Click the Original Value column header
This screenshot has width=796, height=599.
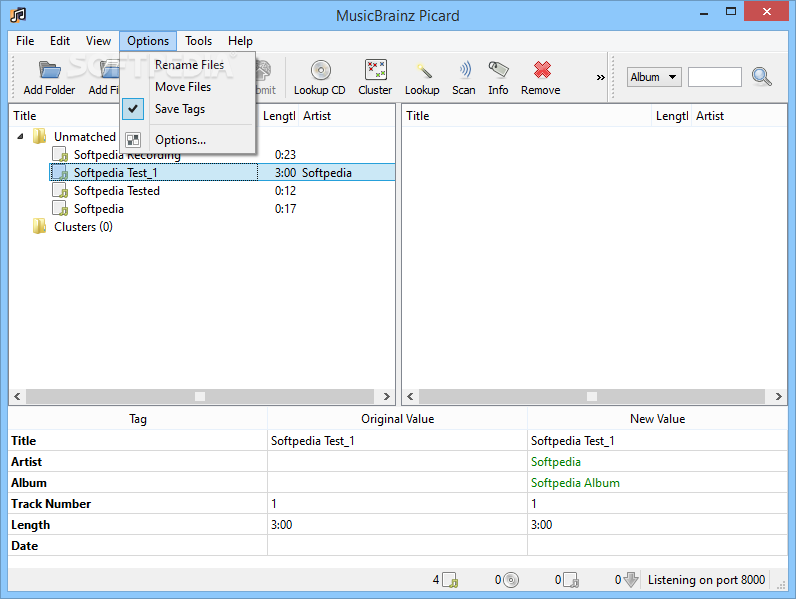point(397,419)
